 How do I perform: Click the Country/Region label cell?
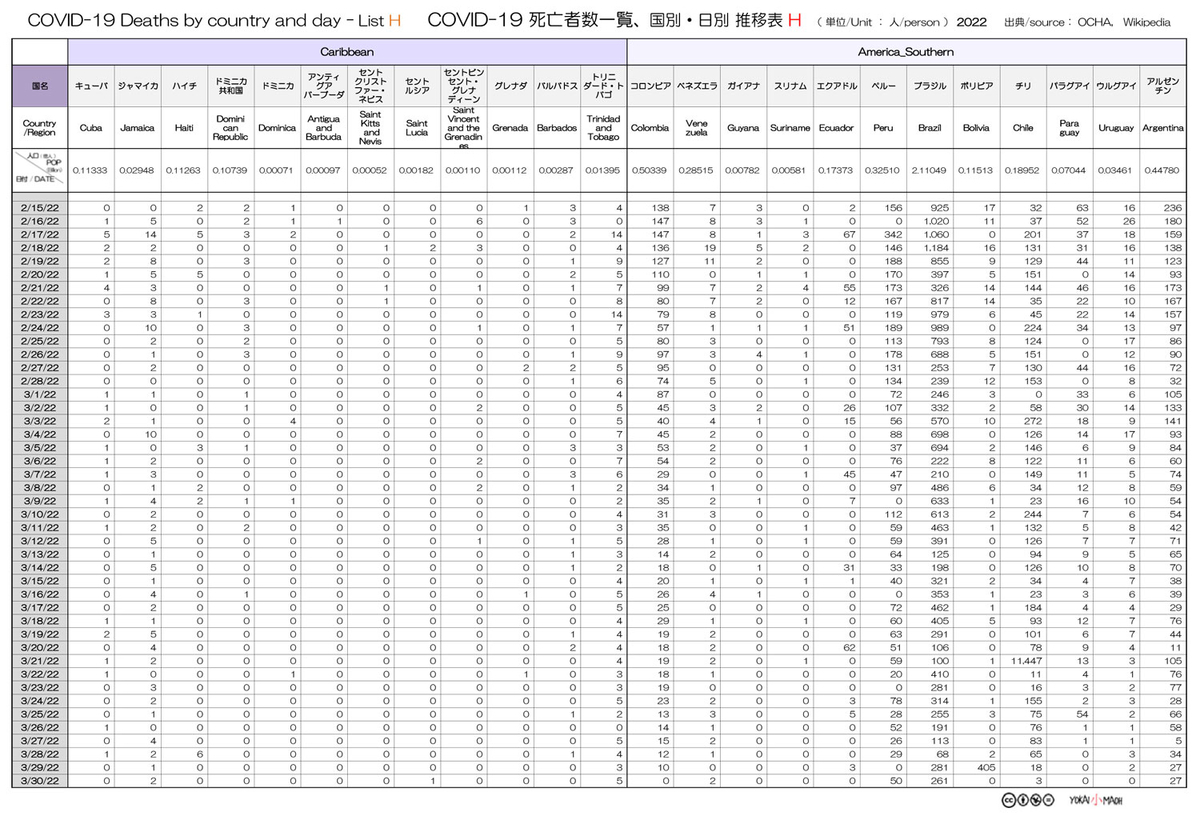point(41,128)
